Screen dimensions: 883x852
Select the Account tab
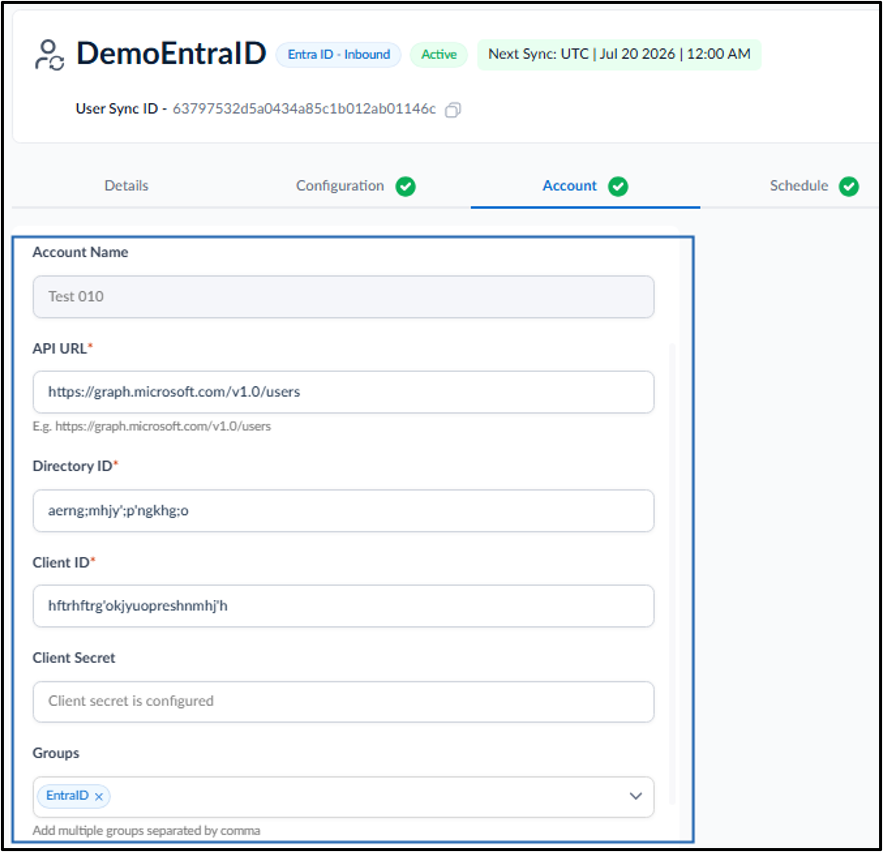coord(569,186)
